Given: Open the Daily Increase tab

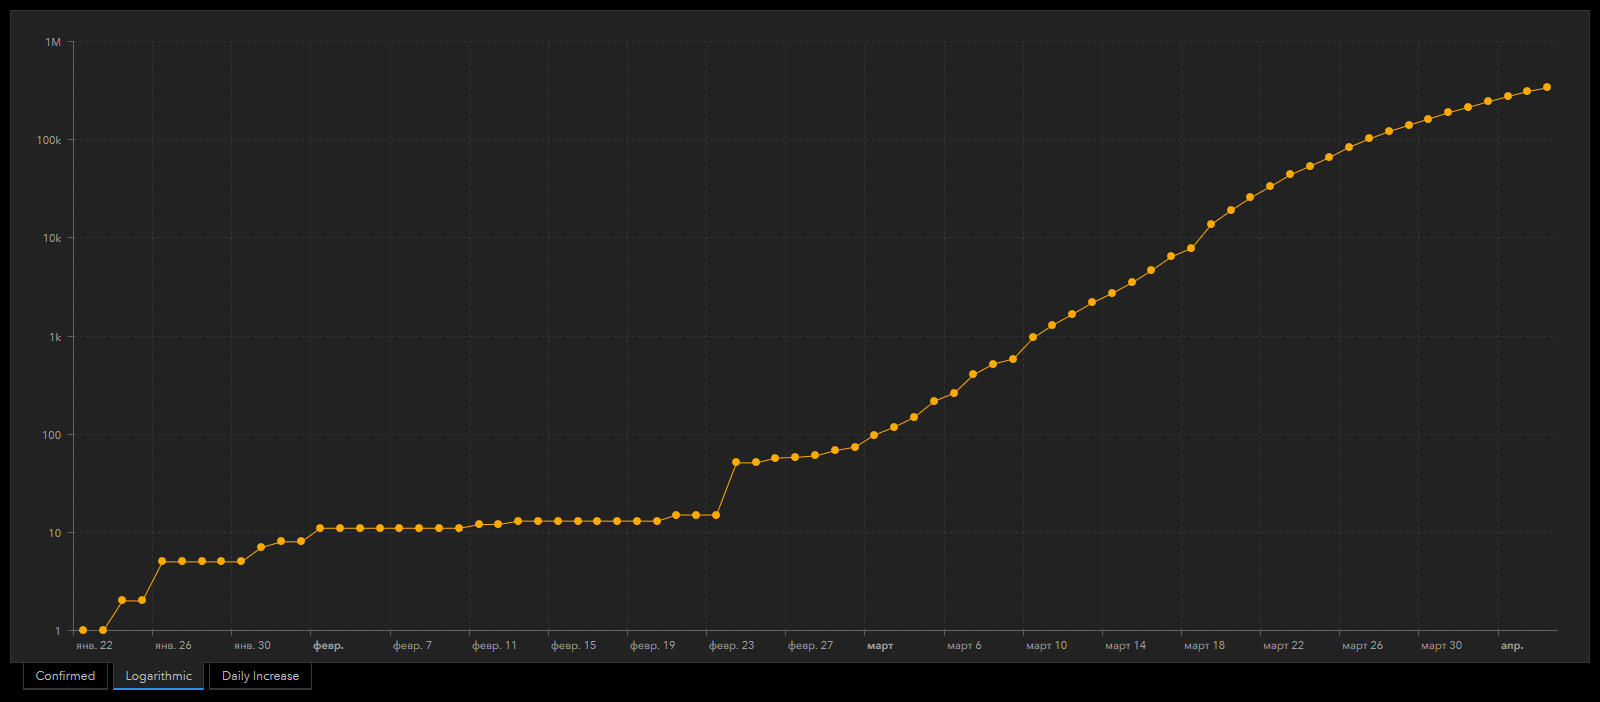Looking at the screenshot, I should pos(260,676).
